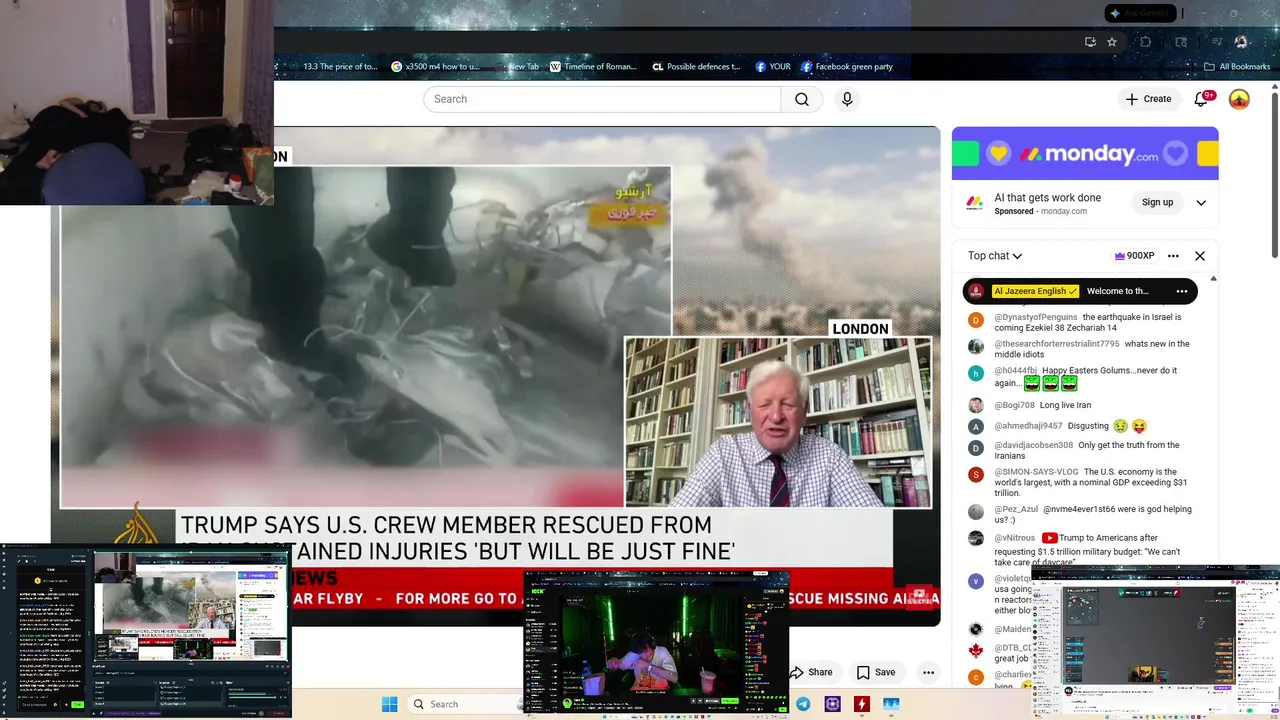Open the Windows Start menu
Image resolution: width=1280 pixels, height=720 pixels.
(x=389, y=704)
